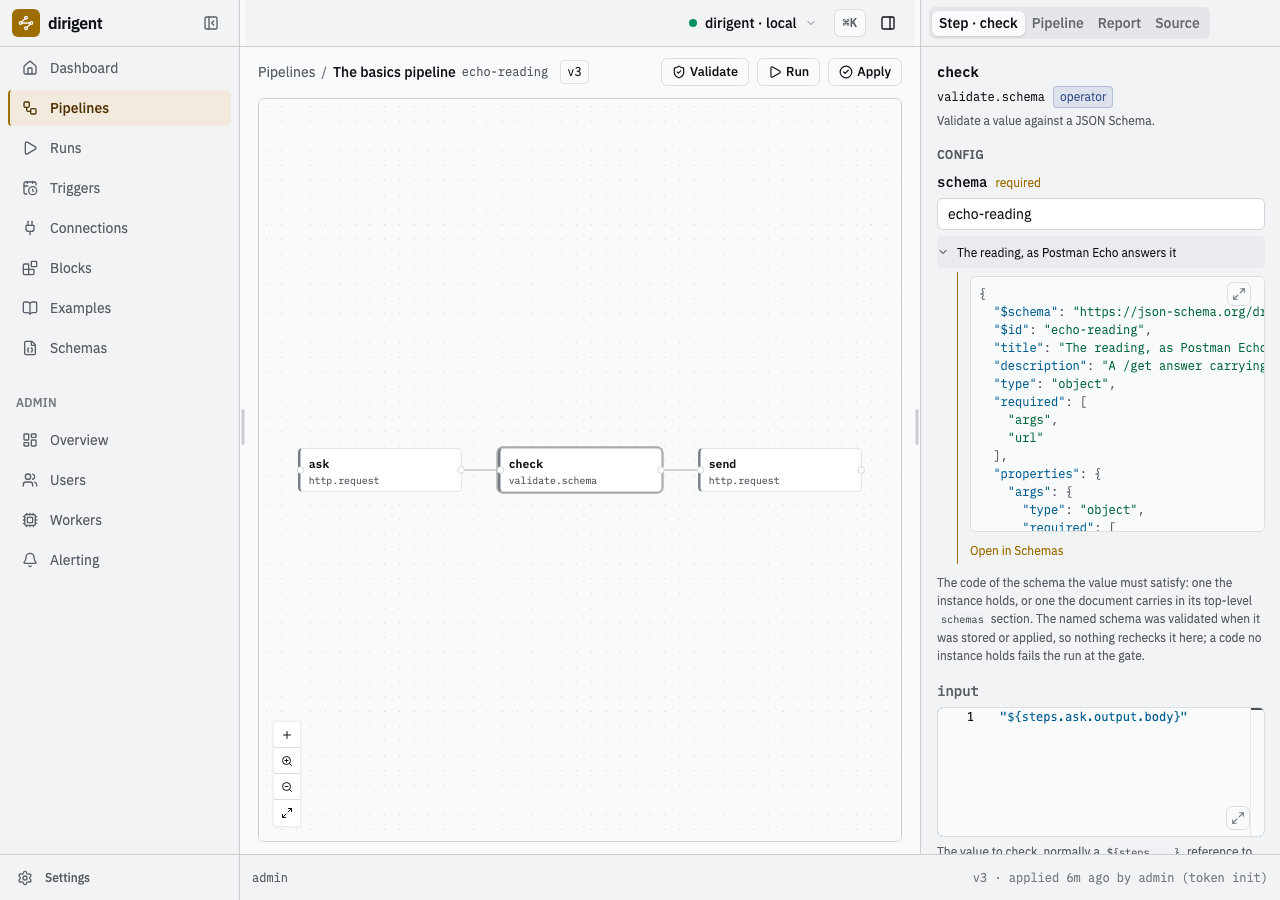Go to Runs in sidebar
1280x900 pixels.
pos(119,148)
